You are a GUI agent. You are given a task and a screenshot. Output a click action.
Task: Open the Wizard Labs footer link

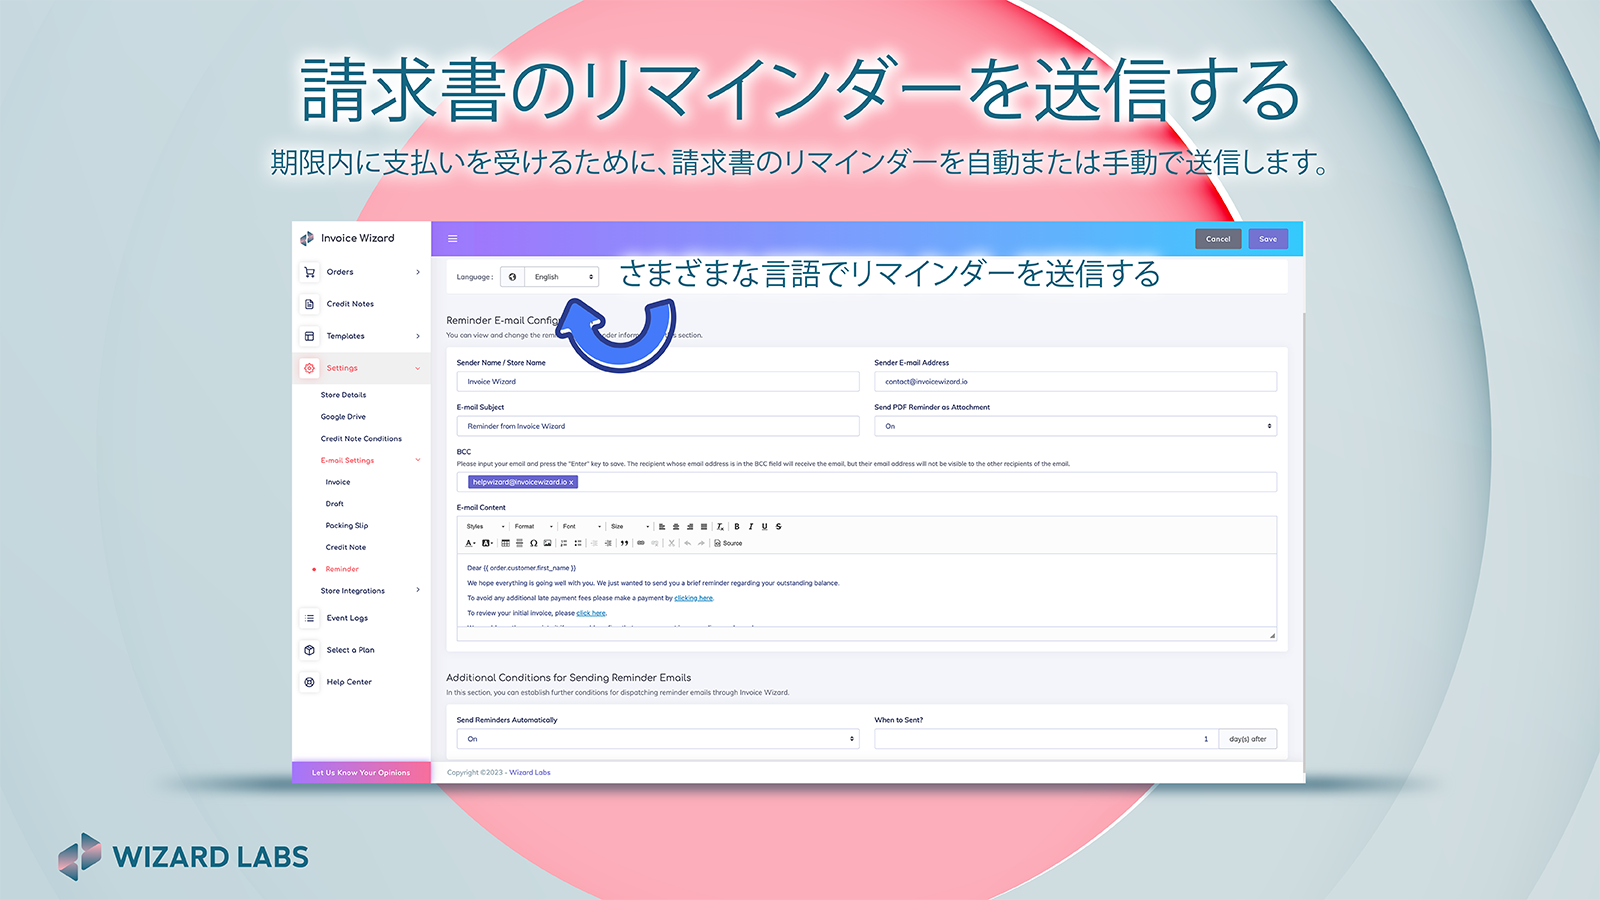530,772
